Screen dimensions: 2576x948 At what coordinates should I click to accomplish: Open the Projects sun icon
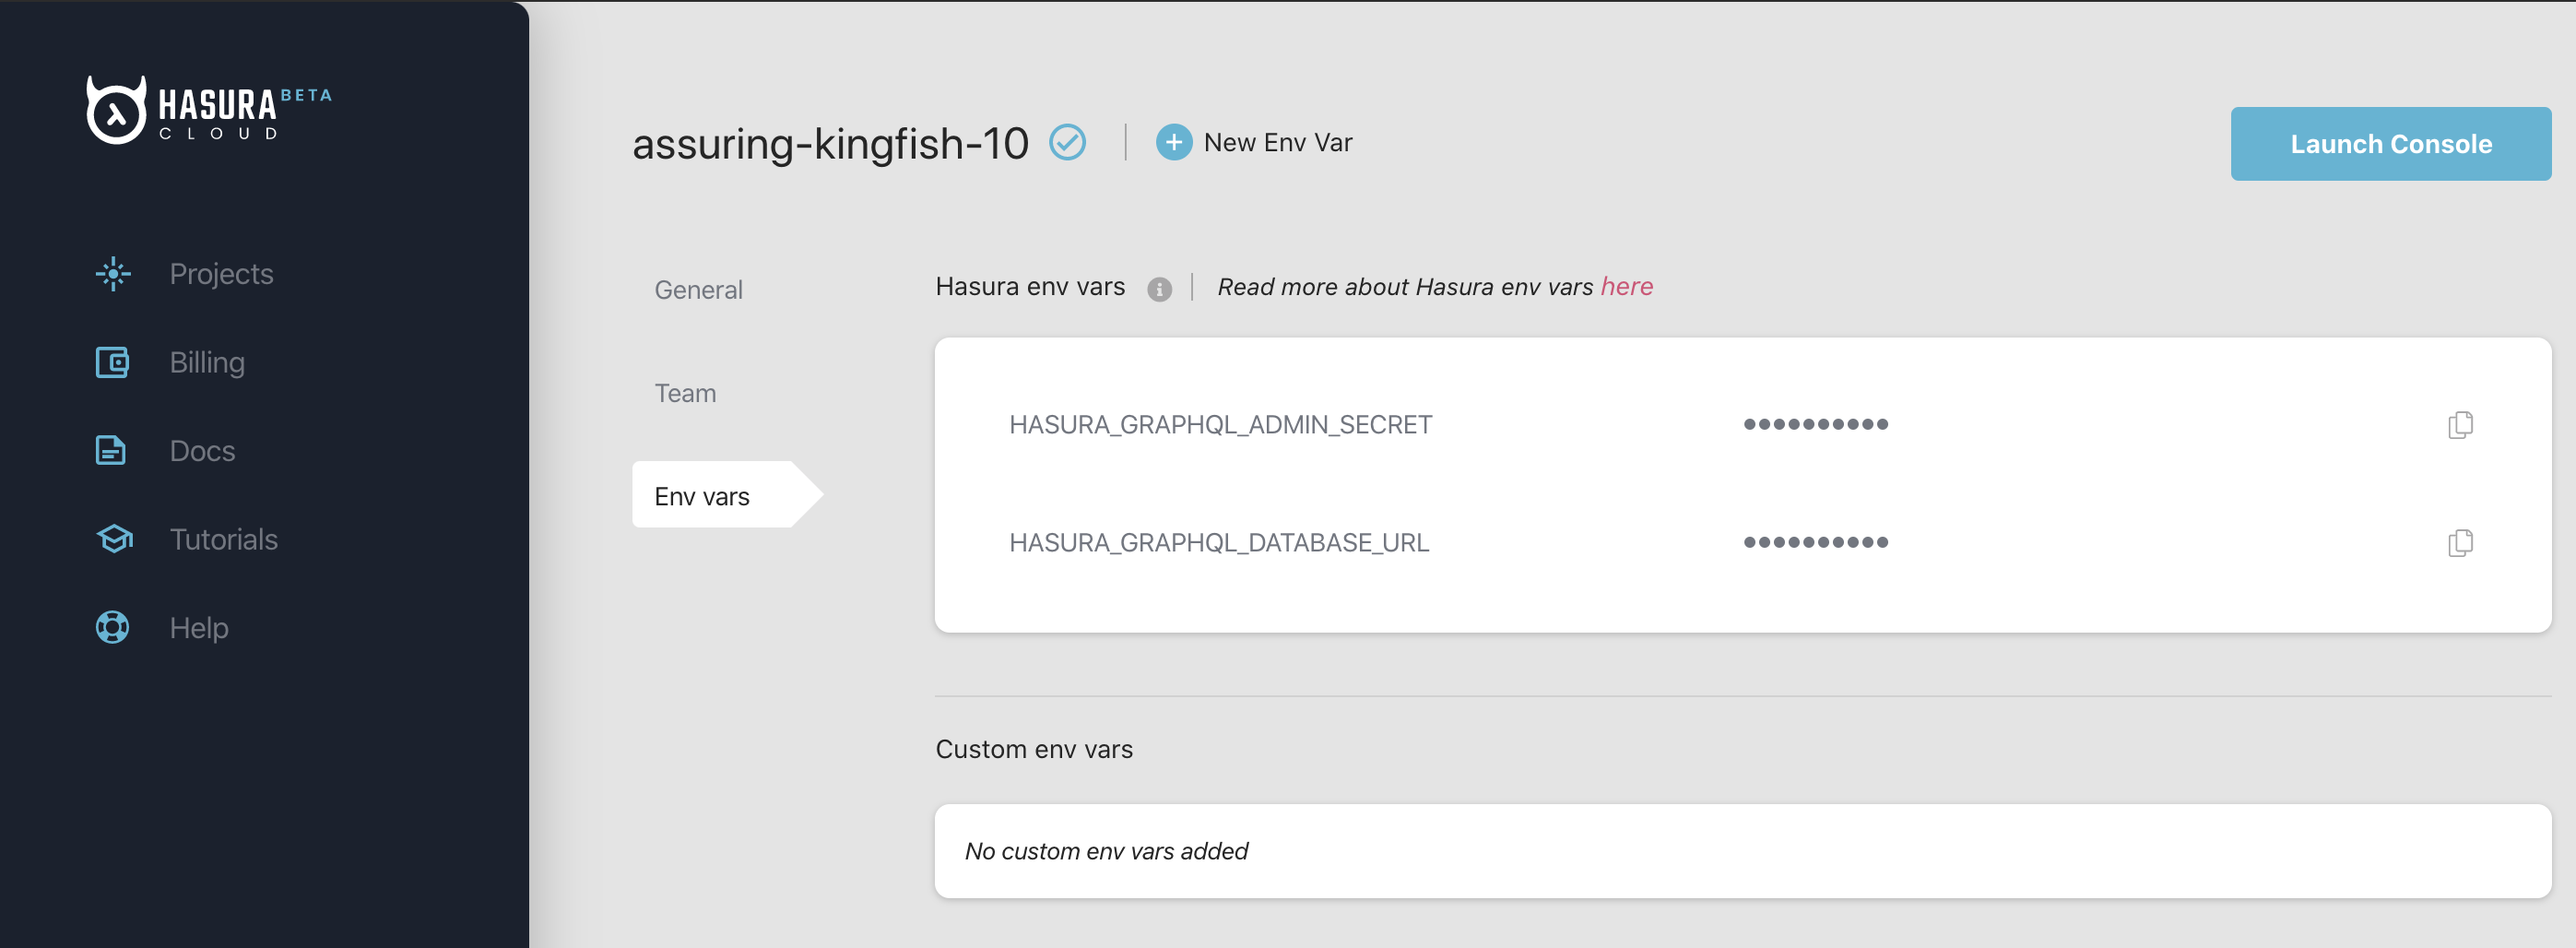click(x=113, y=274)
